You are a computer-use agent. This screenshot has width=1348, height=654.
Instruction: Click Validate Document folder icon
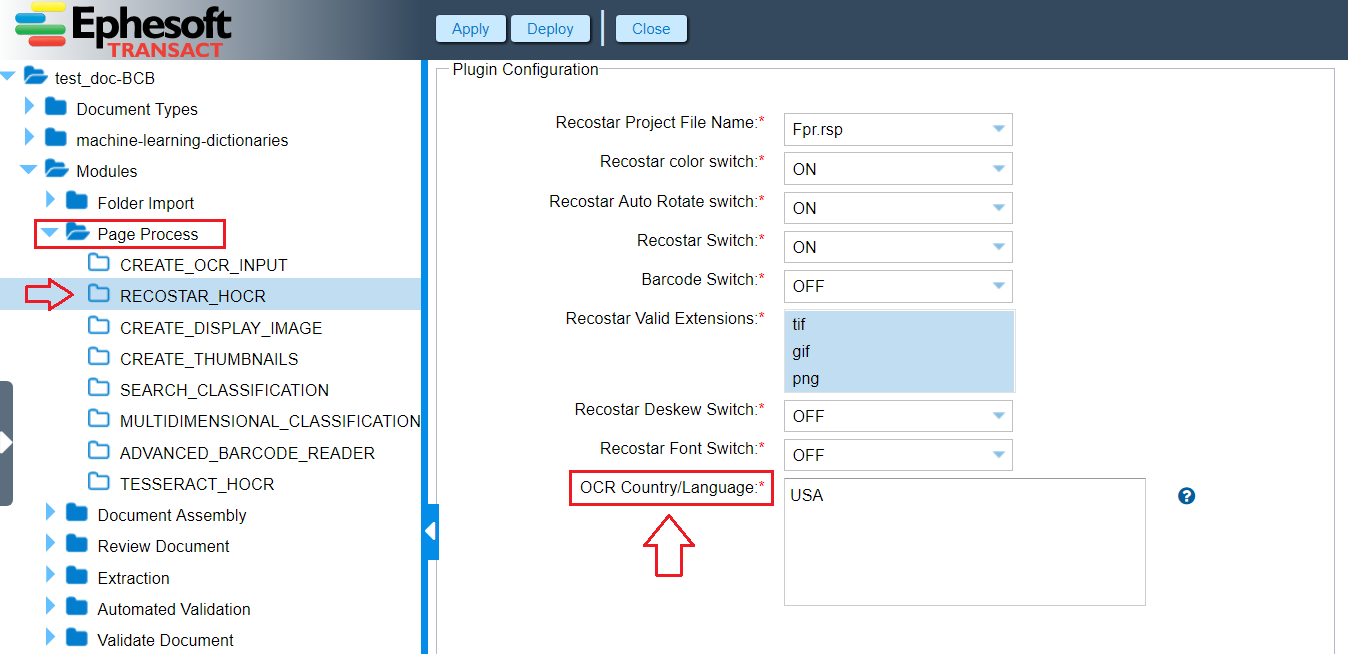[77, 639]
